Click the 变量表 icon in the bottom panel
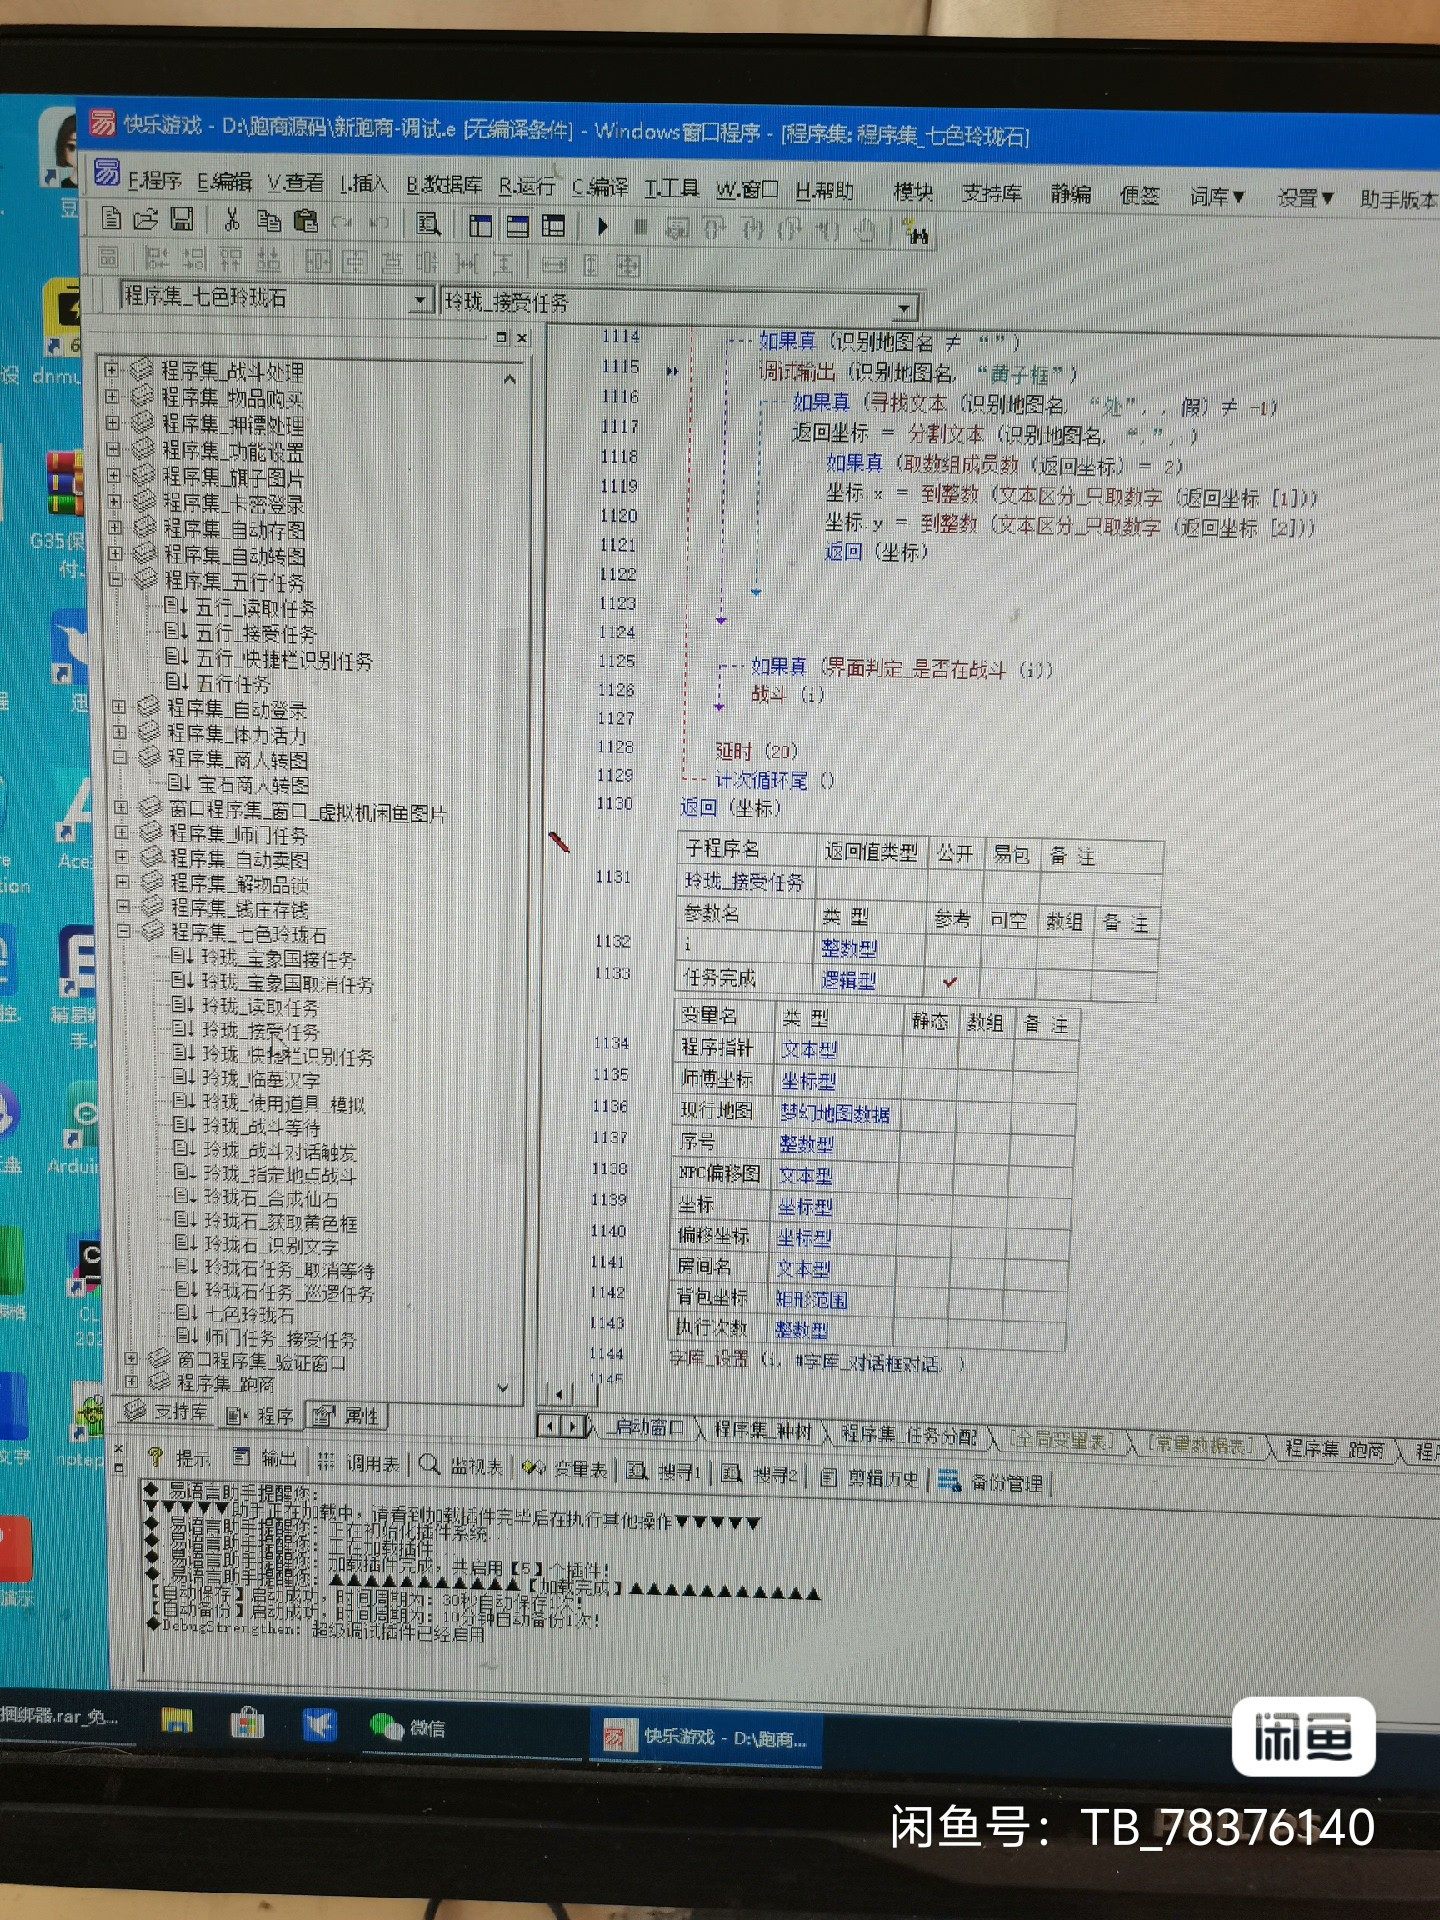The image size is (1440, 1920). coord(534,1467)
